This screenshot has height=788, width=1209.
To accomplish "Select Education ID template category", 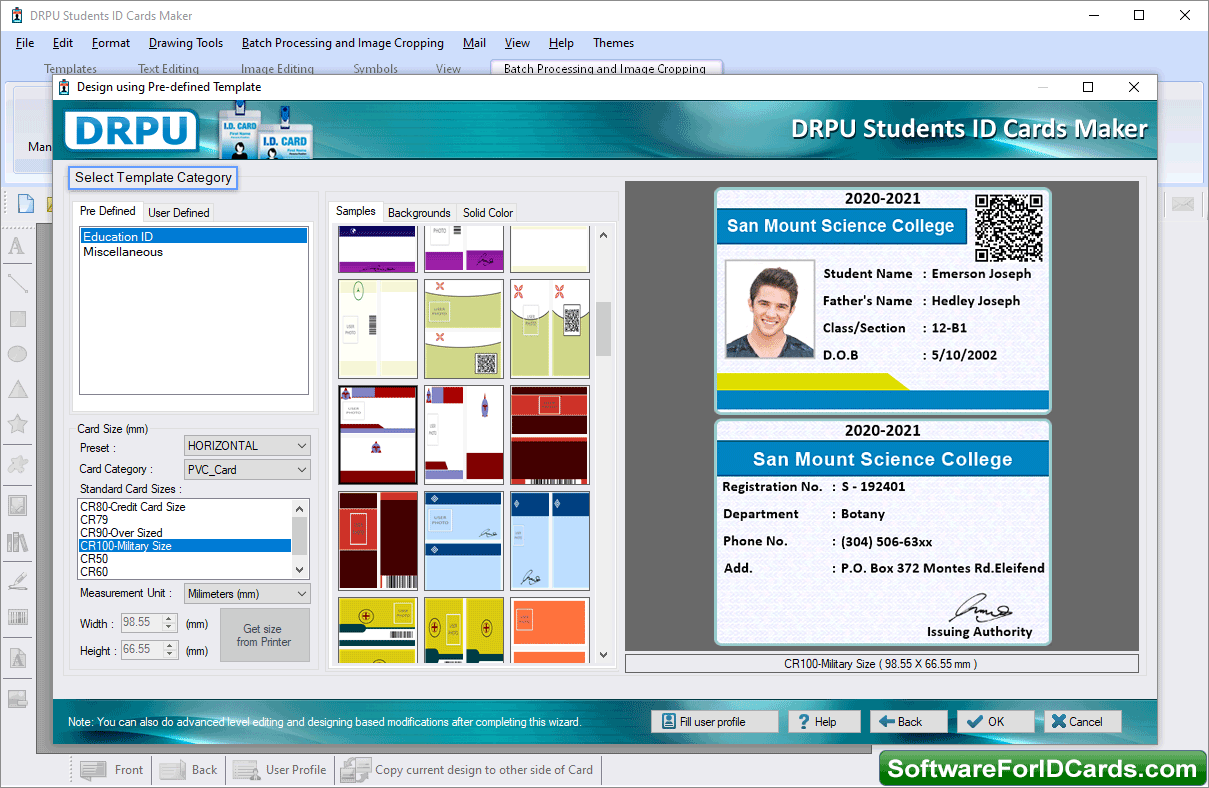I will click(194, 237).
